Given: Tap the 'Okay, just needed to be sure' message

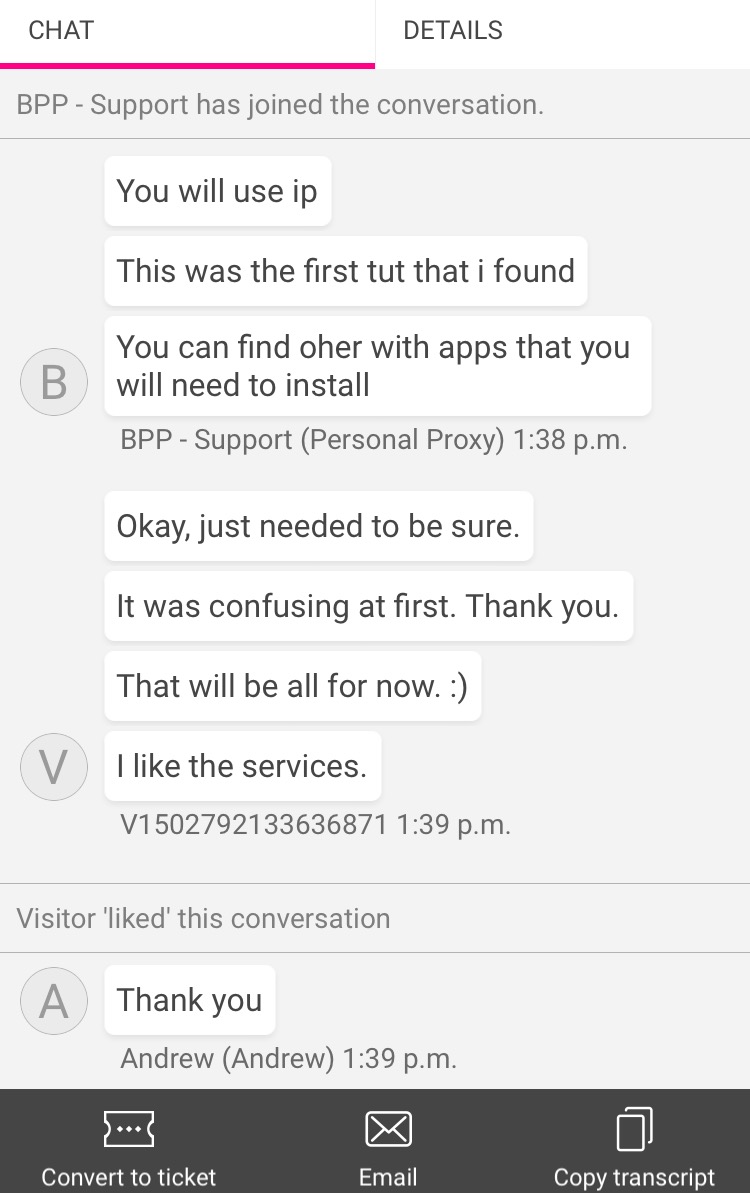Looking at the screenshot, I should [319, 527].
